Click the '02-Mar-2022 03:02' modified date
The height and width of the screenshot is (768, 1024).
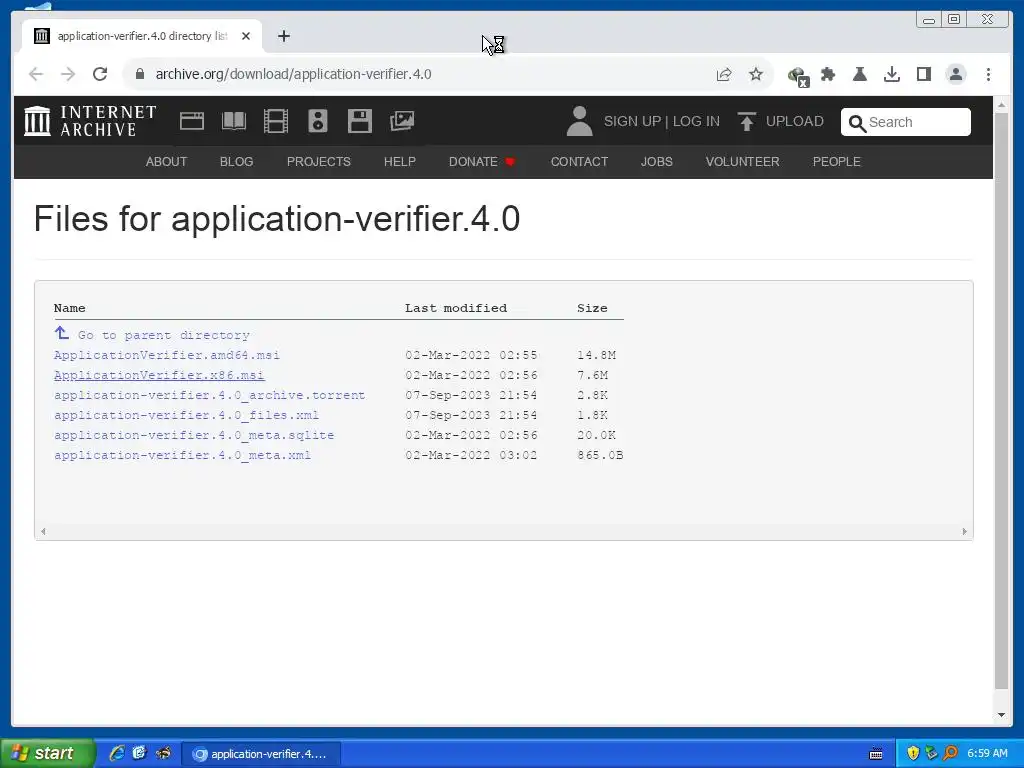point(471,455)
